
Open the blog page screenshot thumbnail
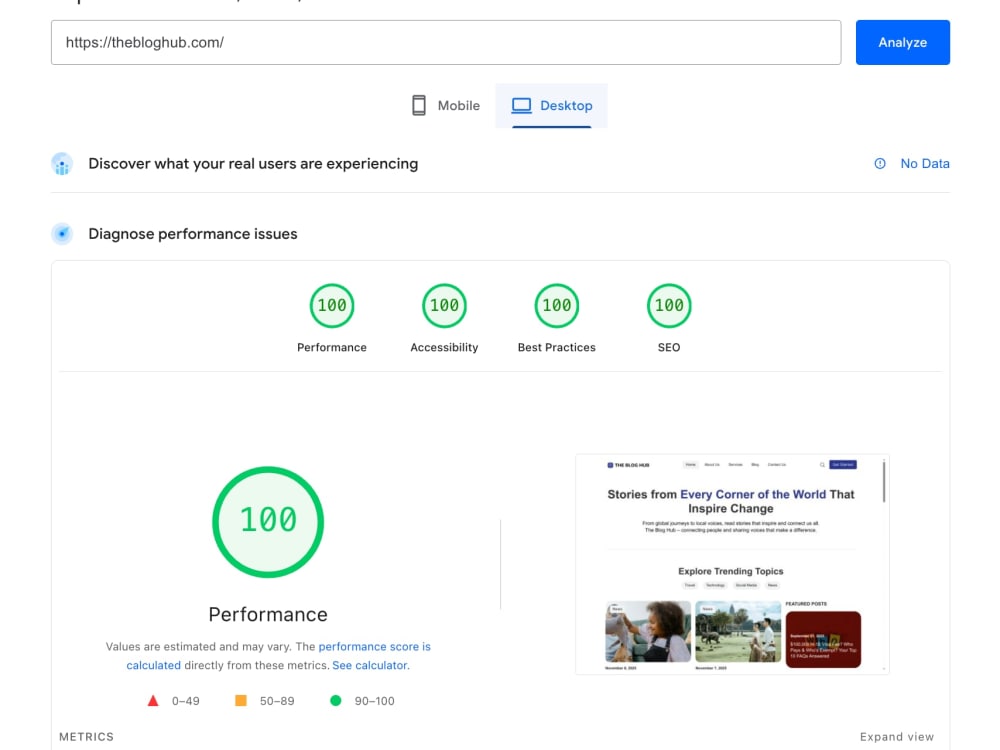tap(732, 564)
